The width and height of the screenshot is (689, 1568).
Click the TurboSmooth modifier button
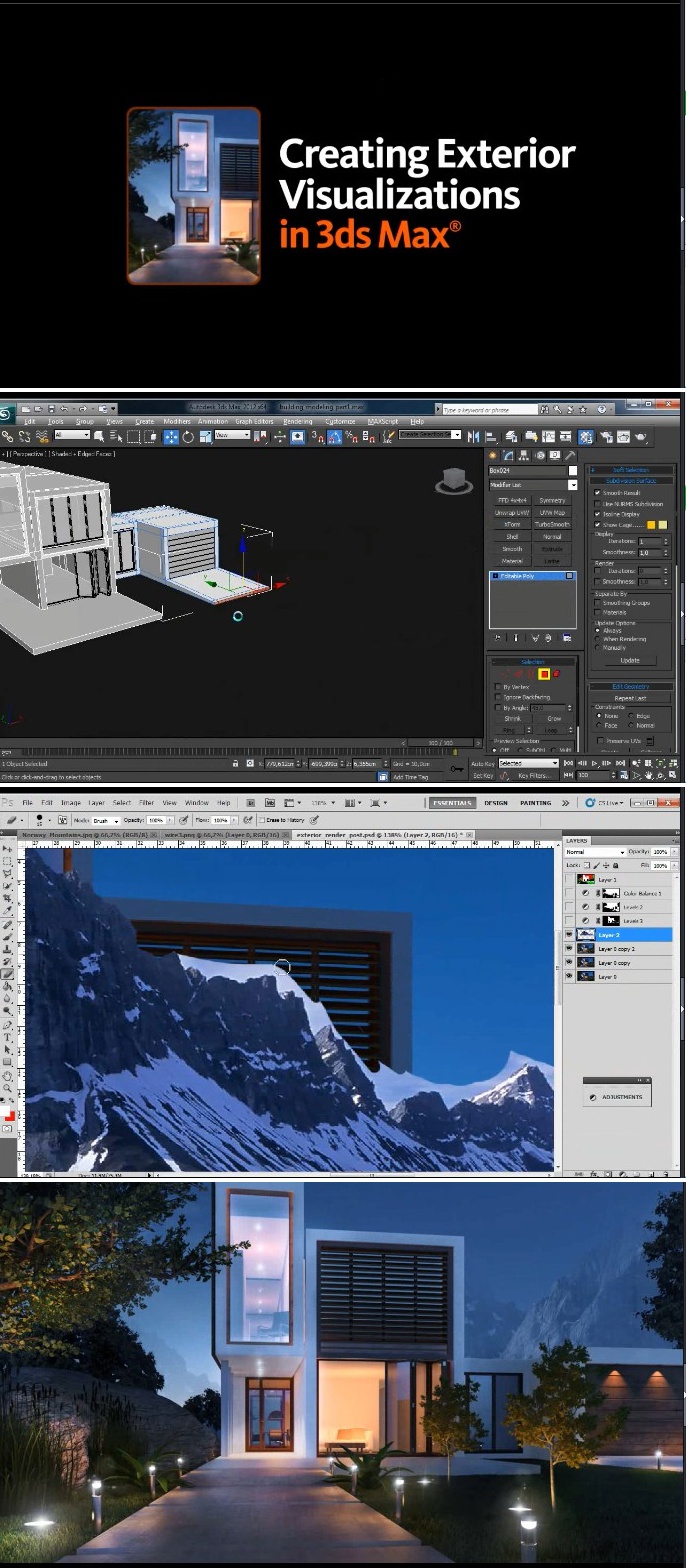[551, 524]
